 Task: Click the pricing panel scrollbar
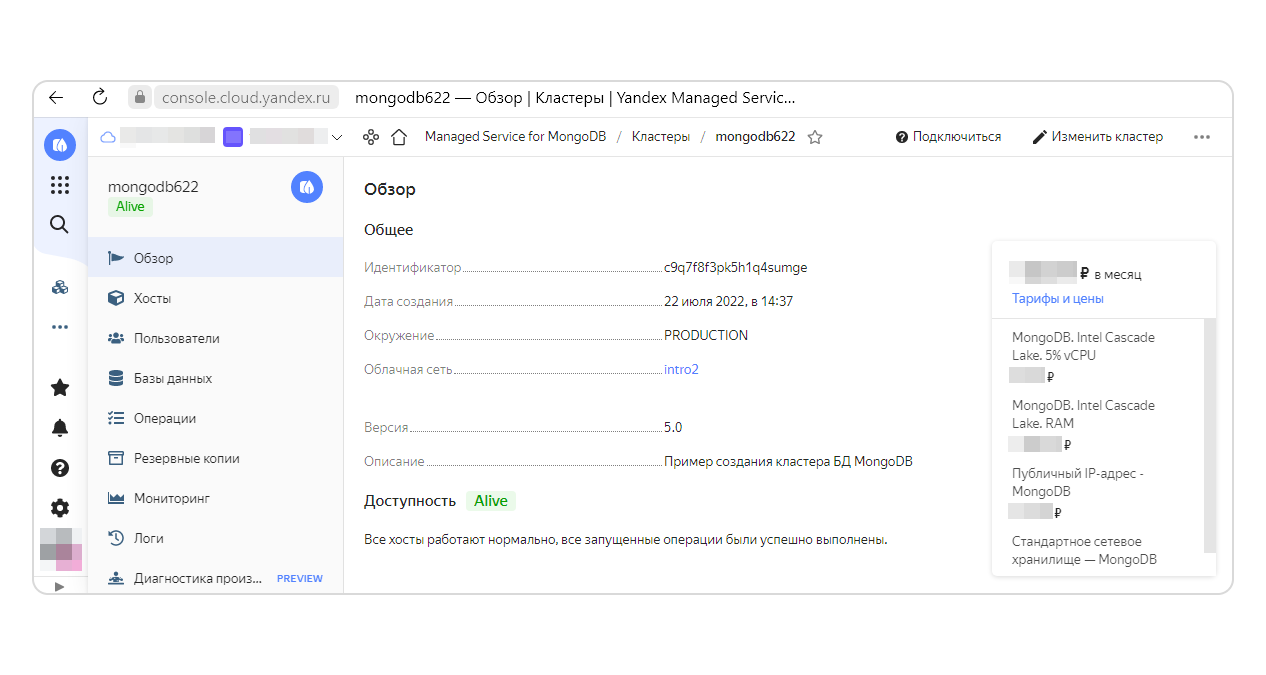pos(1210,435)
